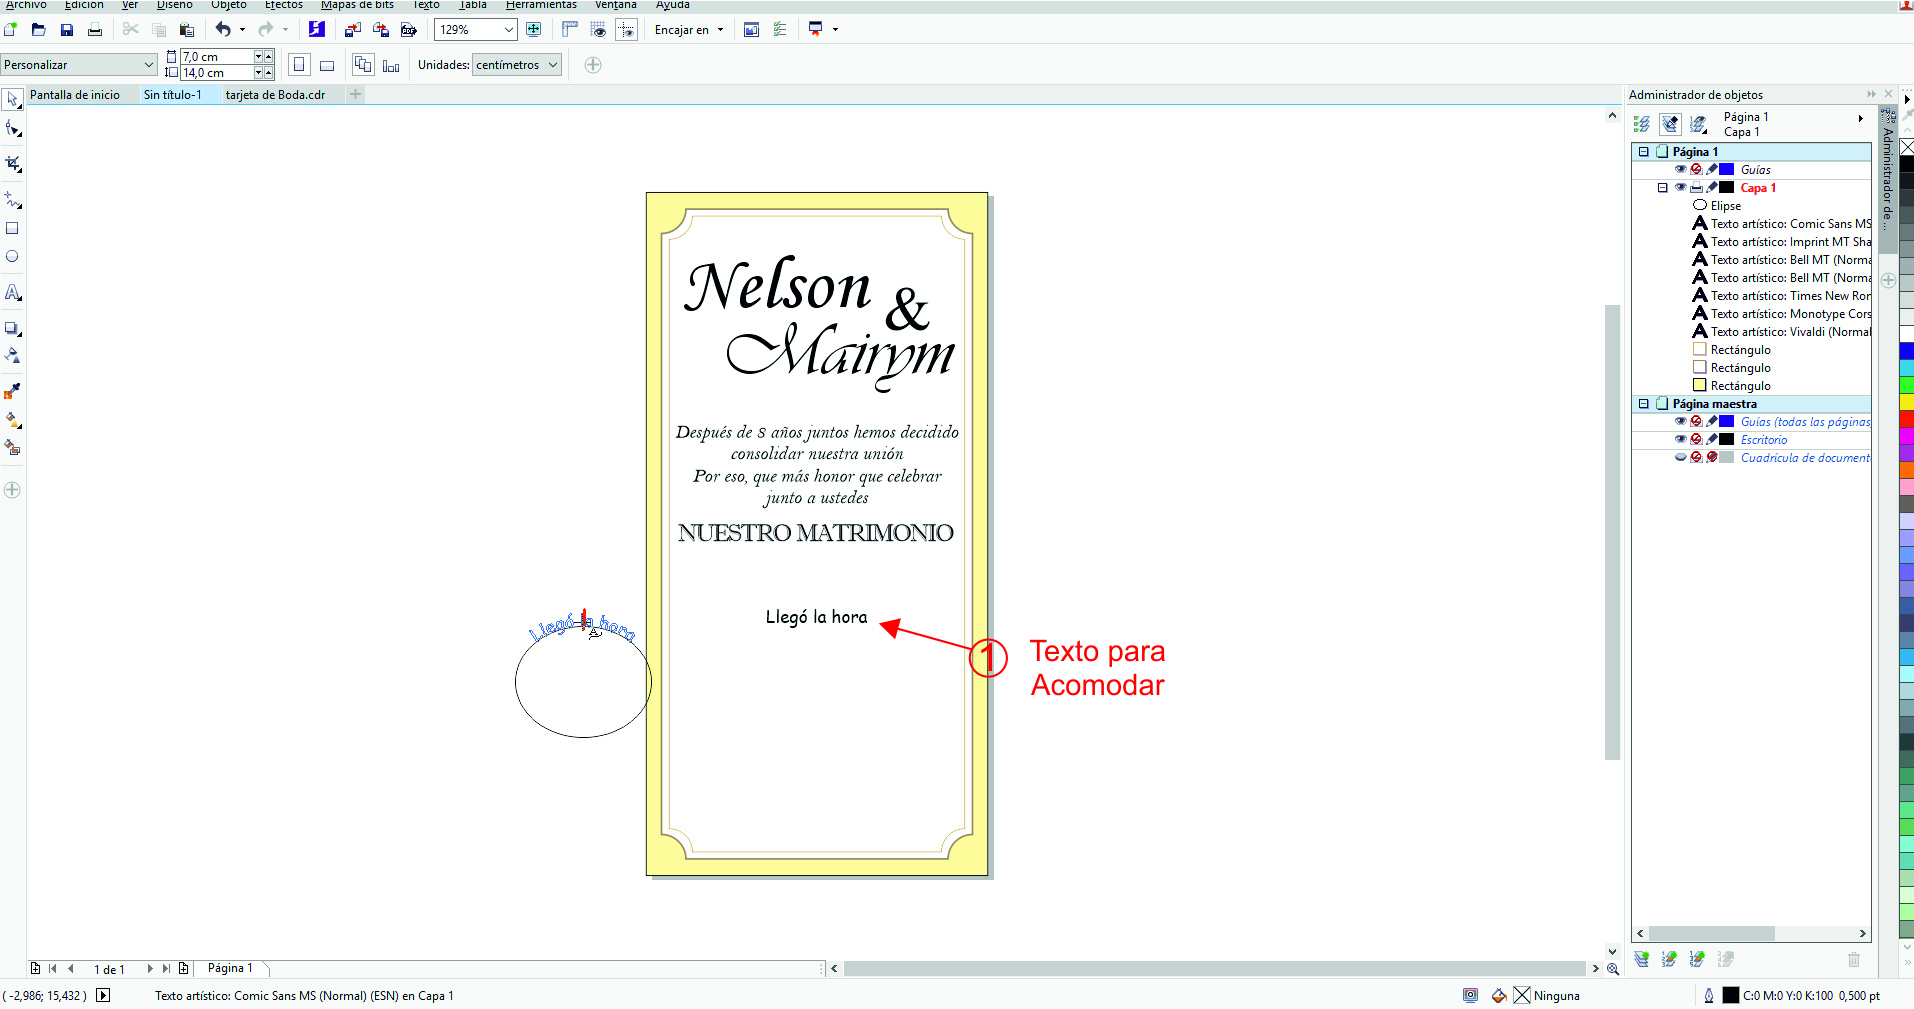The width and height of the screenshot is (1914, 1009).
Task: Open the Unidades centímetros dropdown
Action: coord(552,65)
